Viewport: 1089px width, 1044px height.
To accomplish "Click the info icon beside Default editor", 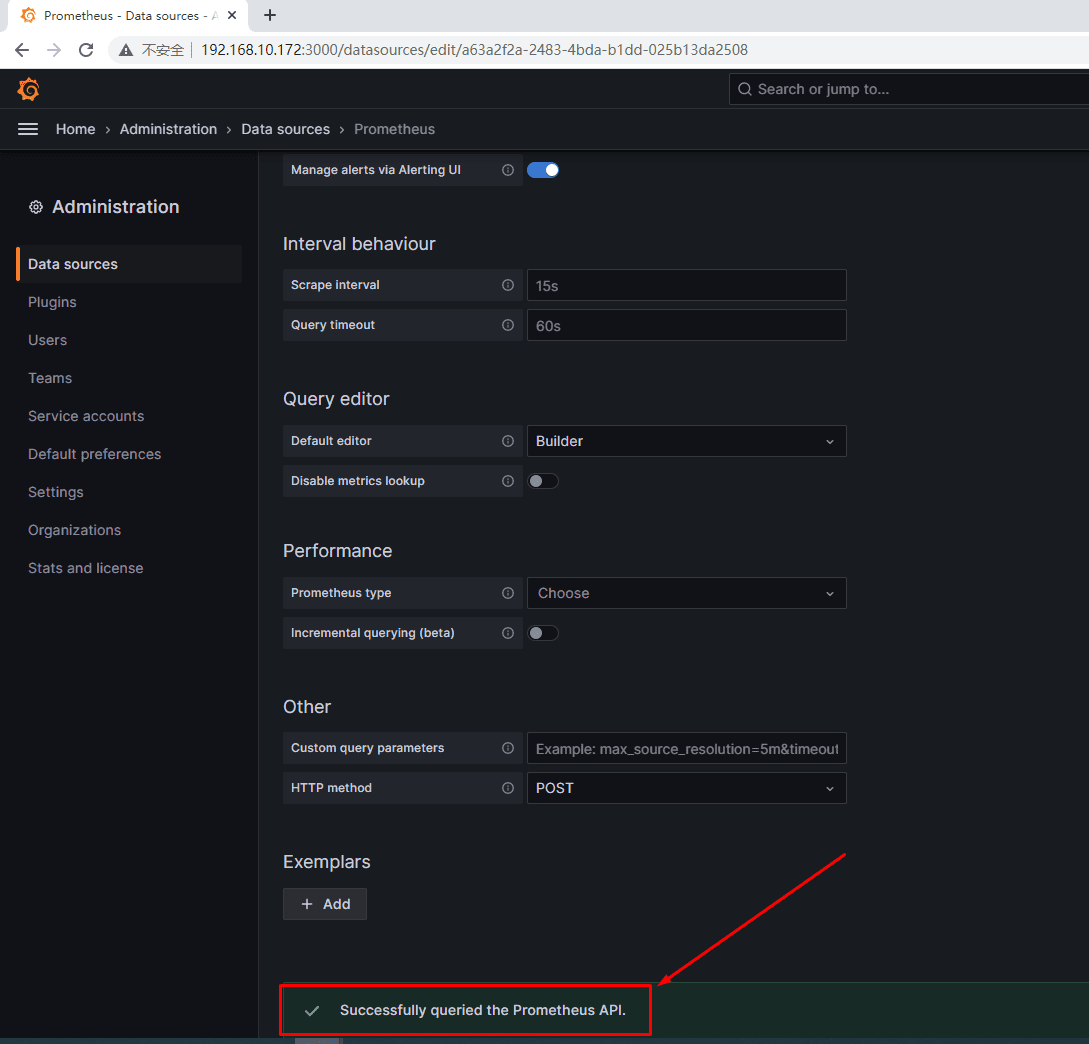I will (508, 441).
